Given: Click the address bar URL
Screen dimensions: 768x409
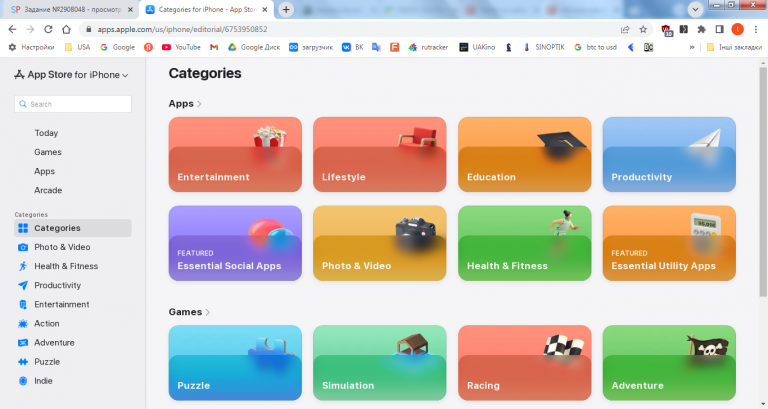Looking at the screenshot, I should coord(182,29).
